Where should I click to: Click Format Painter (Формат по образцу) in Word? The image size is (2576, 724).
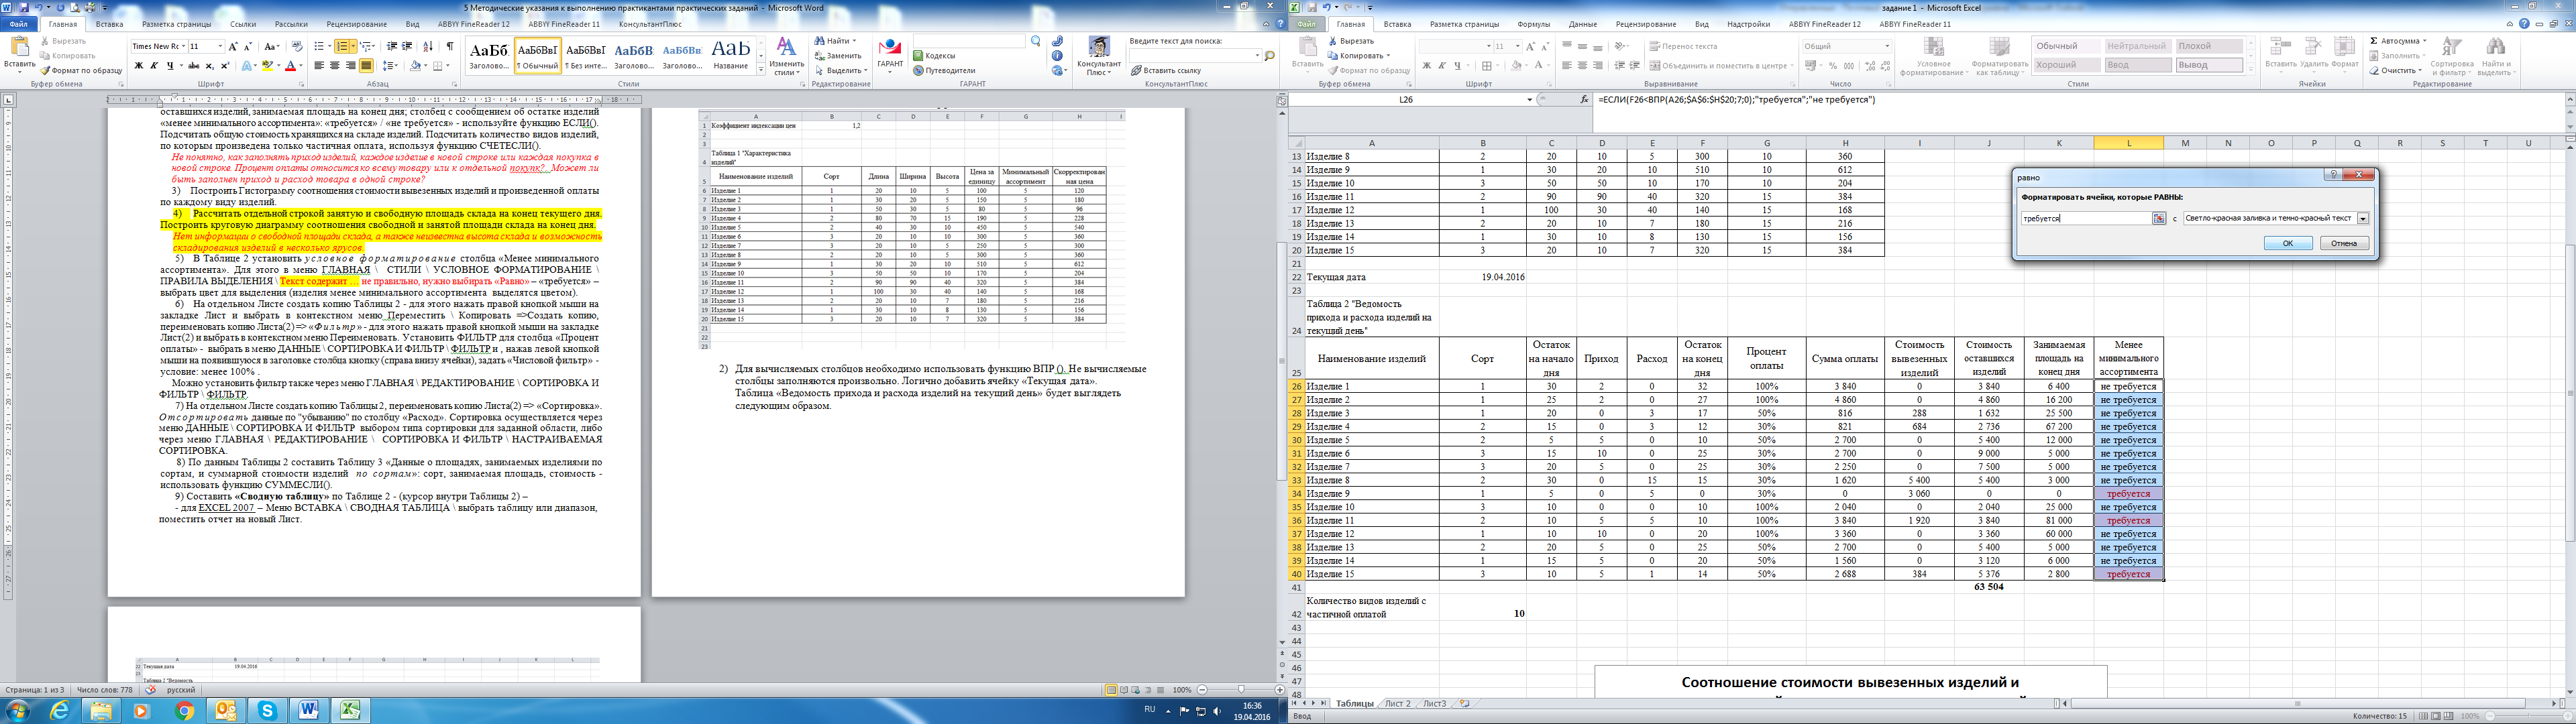[81, 71]
